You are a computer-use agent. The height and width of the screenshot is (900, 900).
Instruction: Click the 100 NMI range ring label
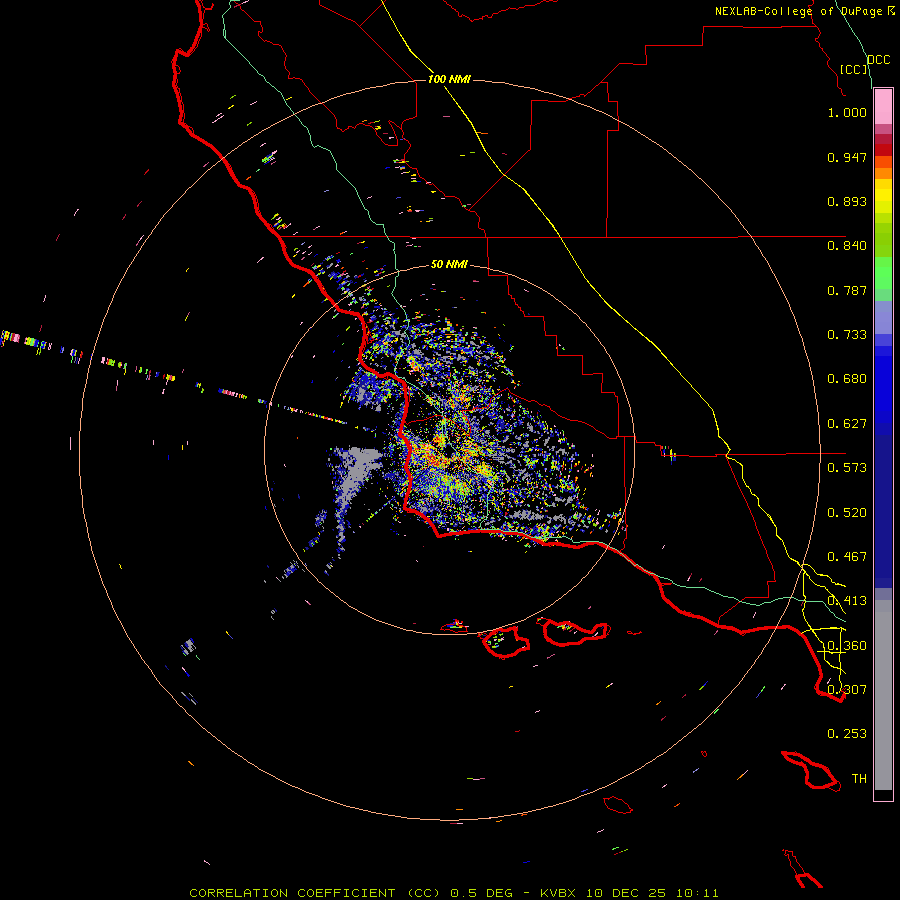click(x=449, y=79)
